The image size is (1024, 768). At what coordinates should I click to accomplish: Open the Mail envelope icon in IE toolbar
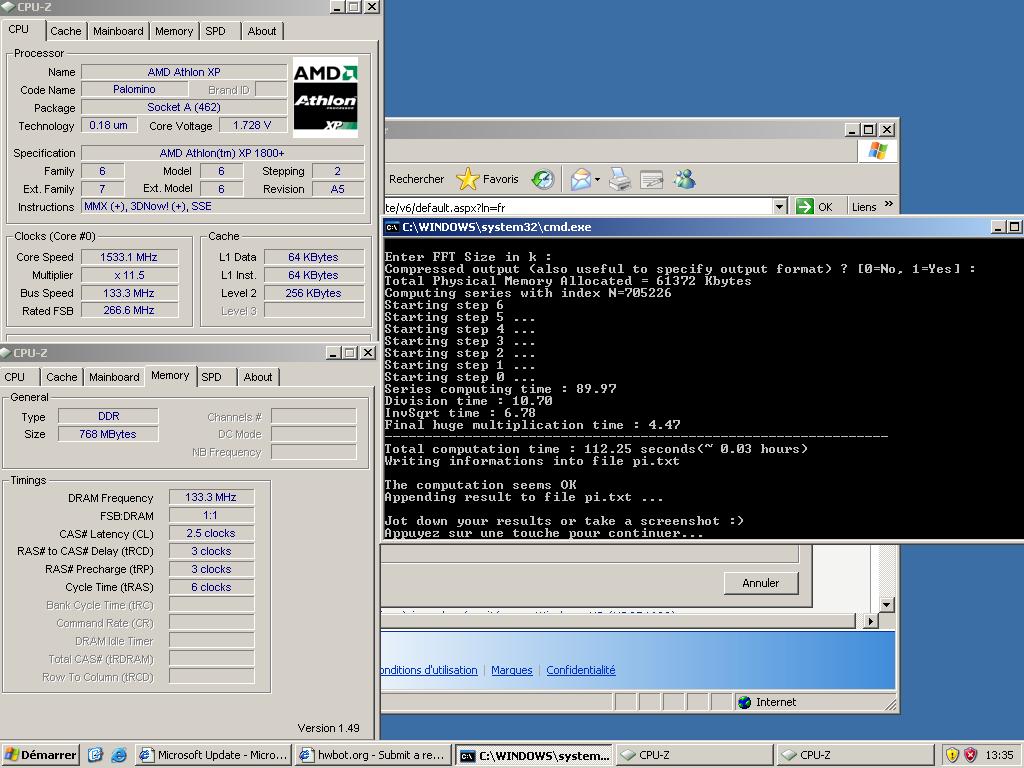pos(580,179)
